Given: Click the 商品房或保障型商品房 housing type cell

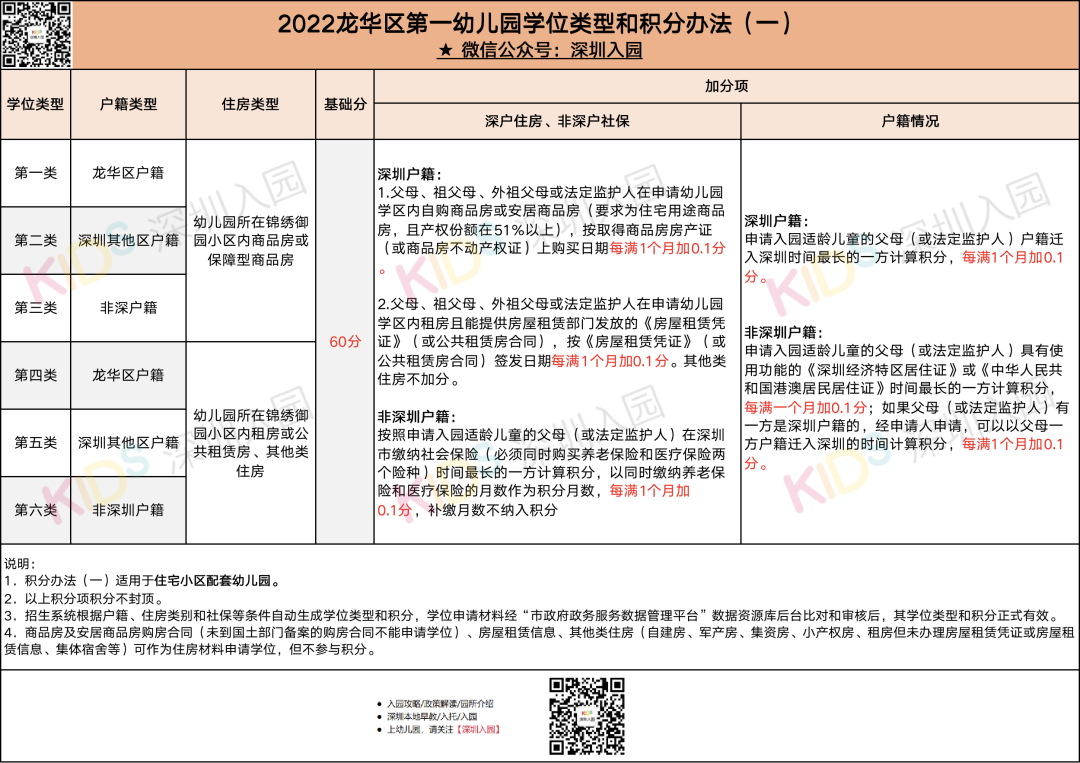Looking at the screenshot, I should 251,241.
